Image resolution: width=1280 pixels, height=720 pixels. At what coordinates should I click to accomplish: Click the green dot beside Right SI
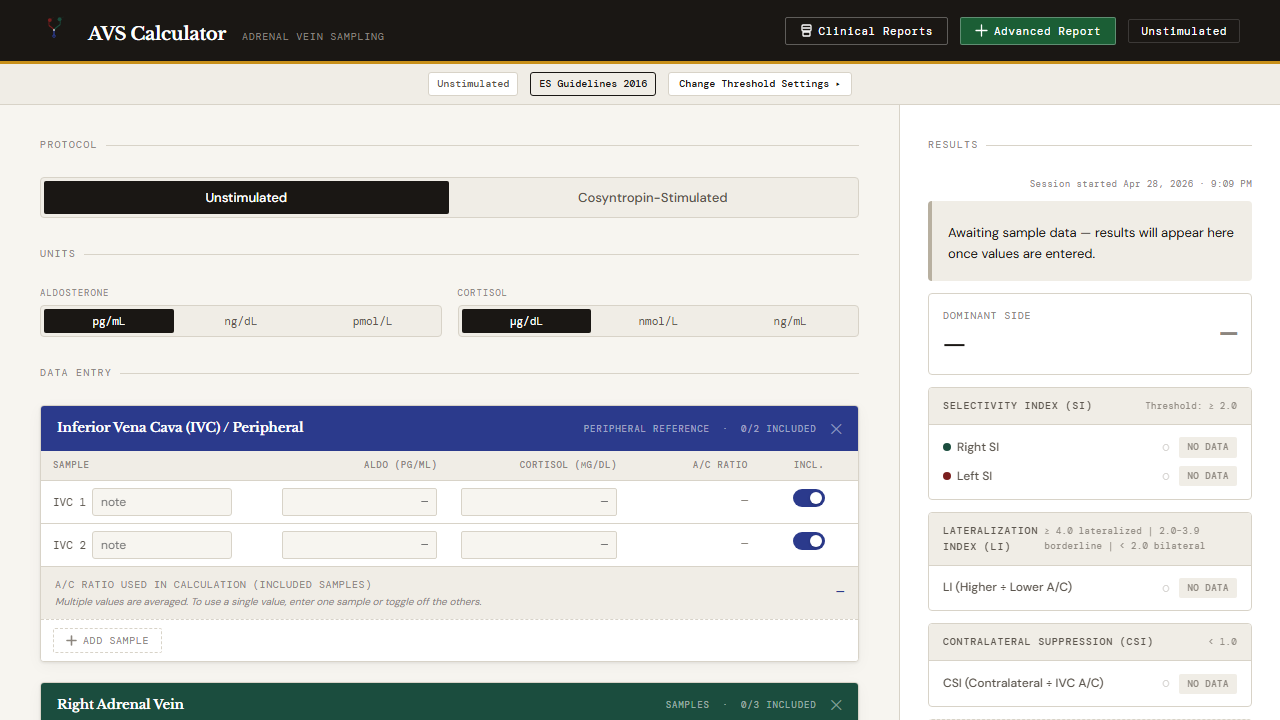(x=948, y=447)
